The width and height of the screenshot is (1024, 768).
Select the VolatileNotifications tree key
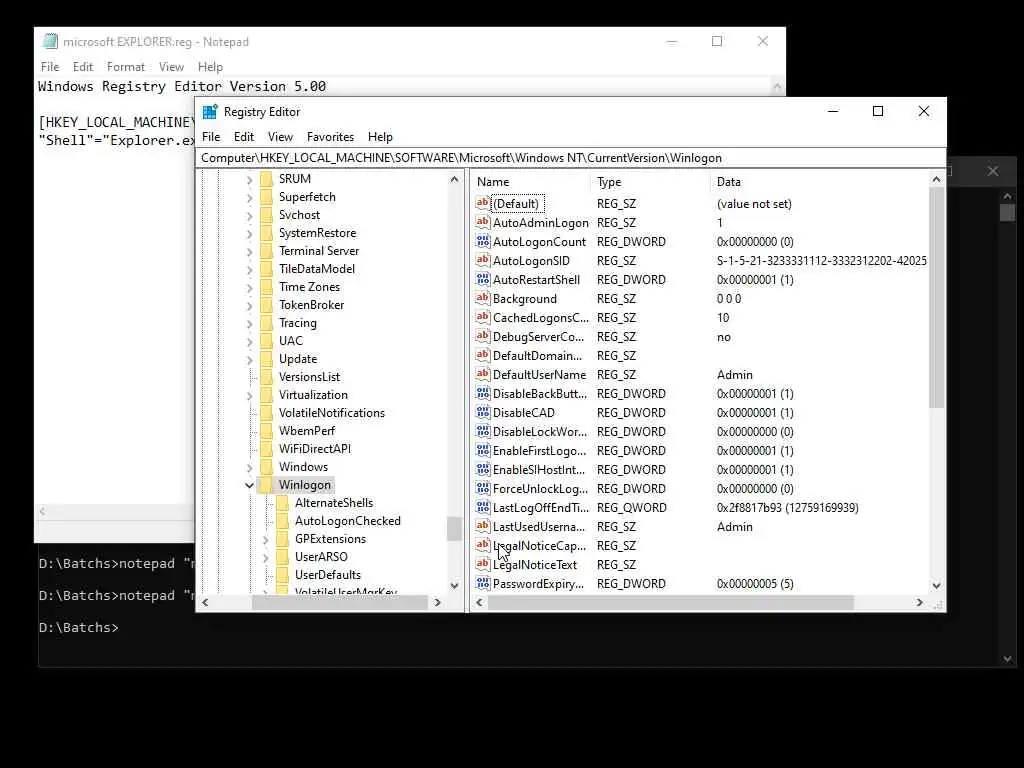coord(332,413)
